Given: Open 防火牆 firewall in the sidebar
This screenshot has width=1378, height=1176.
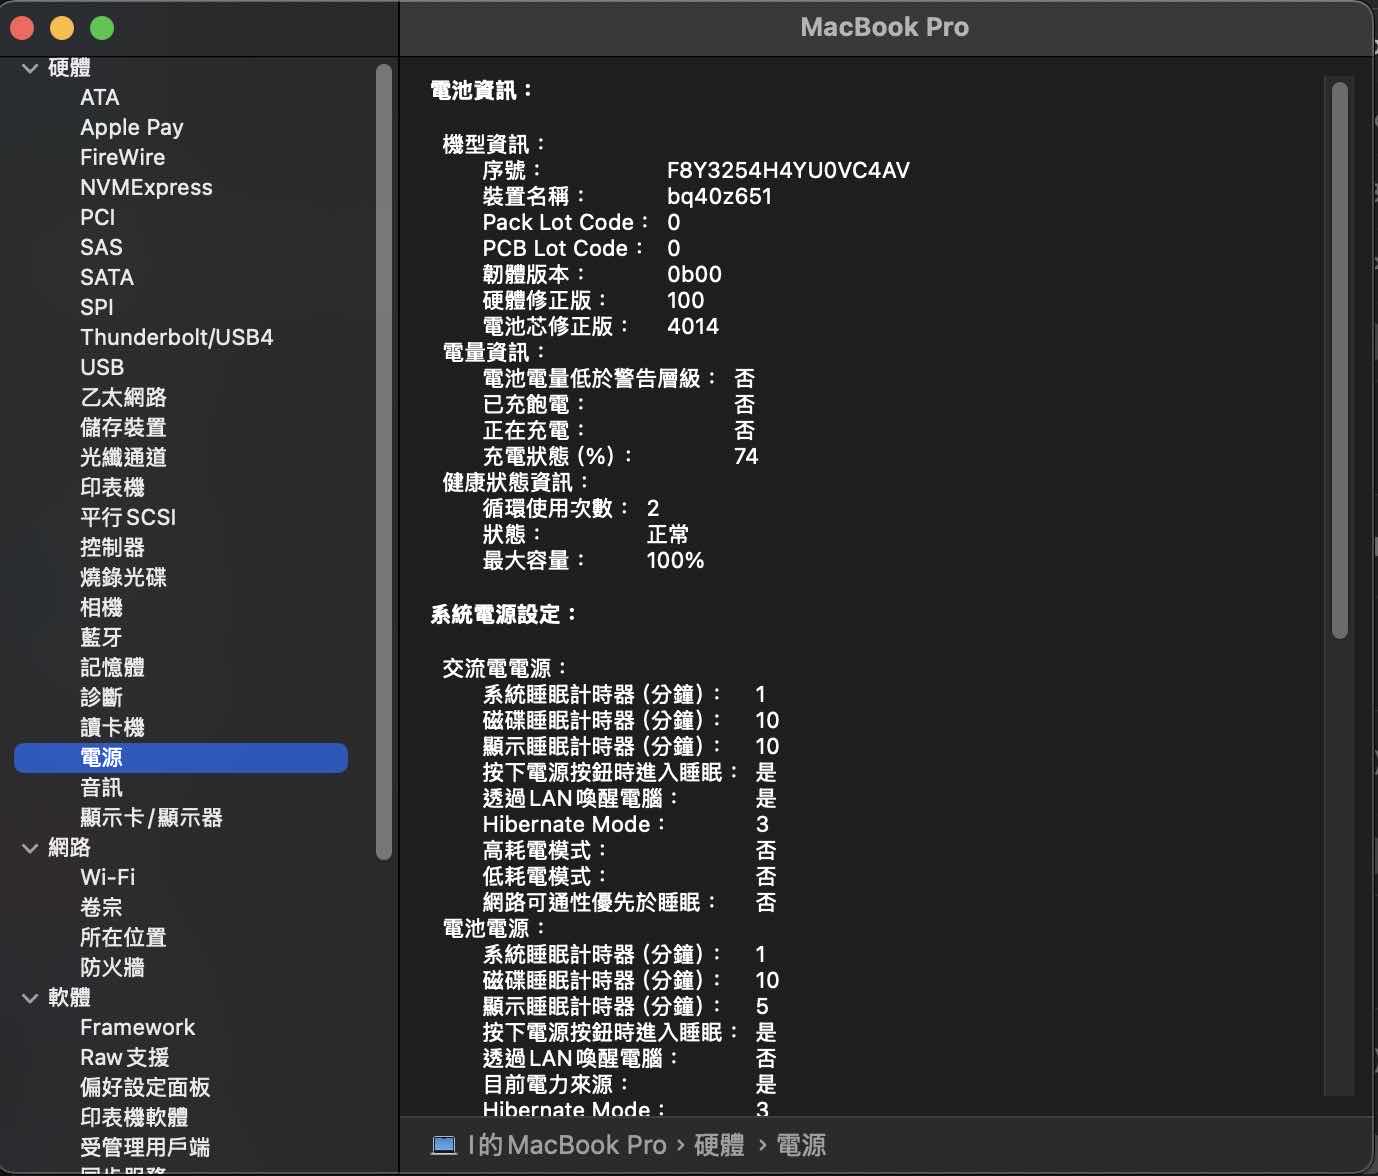Looking at the screenshot, I should (x=112, y=967).
